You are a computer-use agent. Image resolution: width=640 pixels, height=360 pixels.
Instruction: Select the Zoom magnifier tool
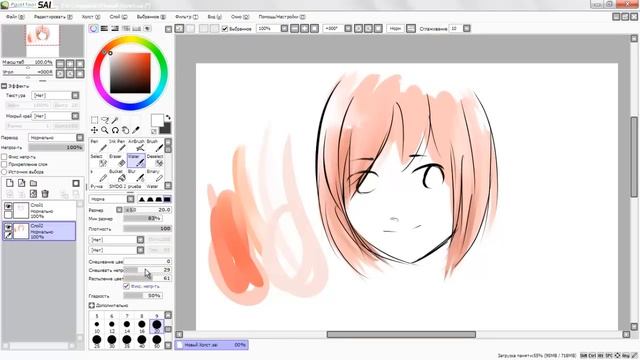pos(105,130)
